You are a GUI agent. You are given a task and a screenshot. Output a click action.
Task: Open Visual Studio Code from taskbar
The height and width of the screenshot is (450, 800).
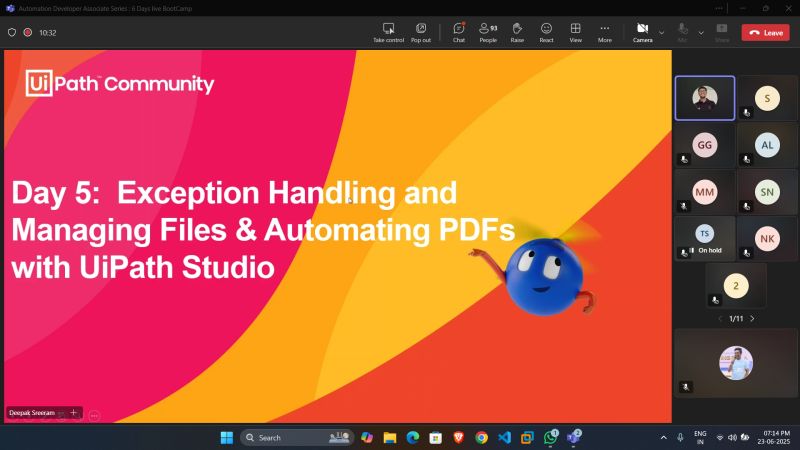coord(504,438)
